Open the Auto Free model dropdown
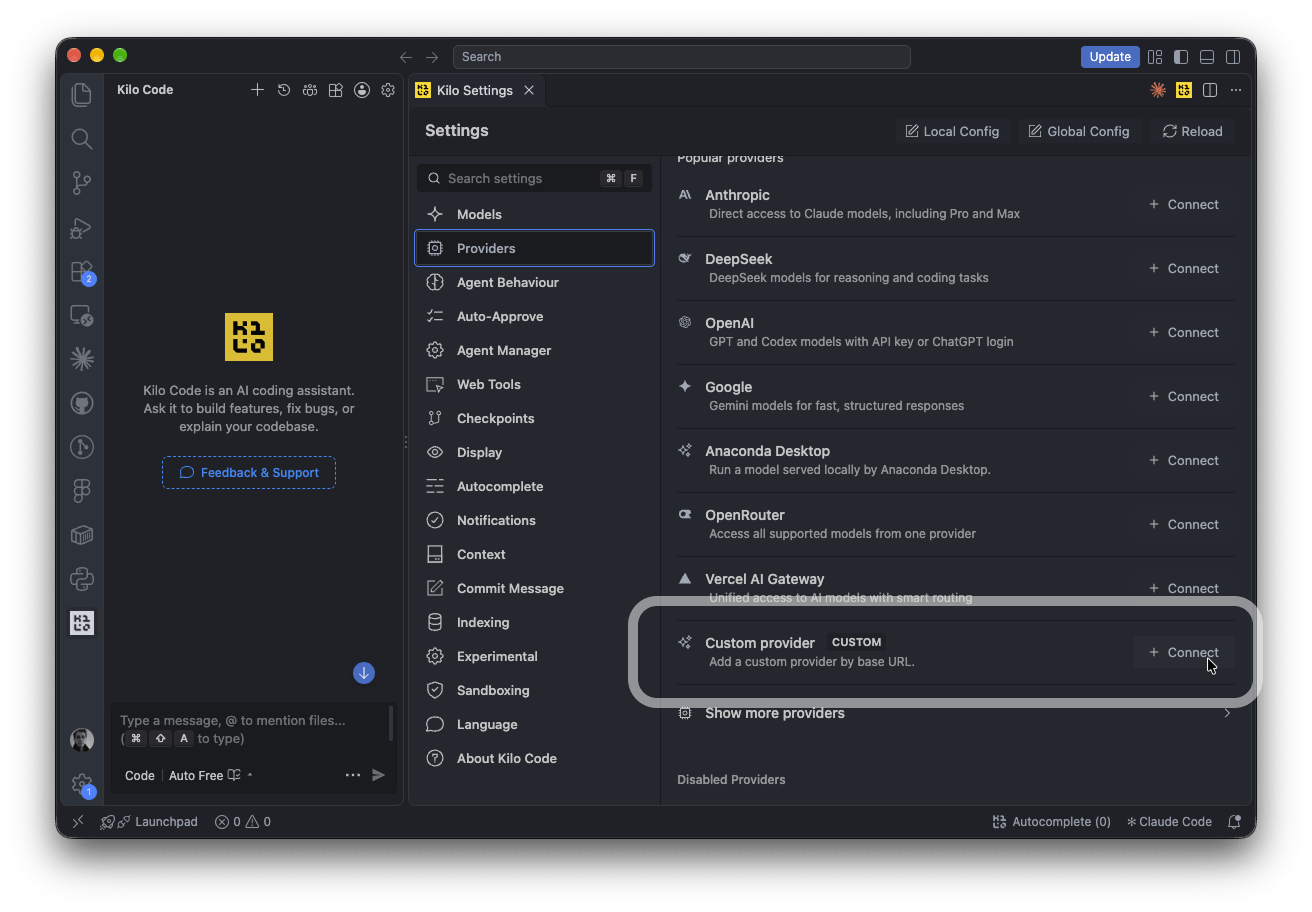 tap(211, 775)
